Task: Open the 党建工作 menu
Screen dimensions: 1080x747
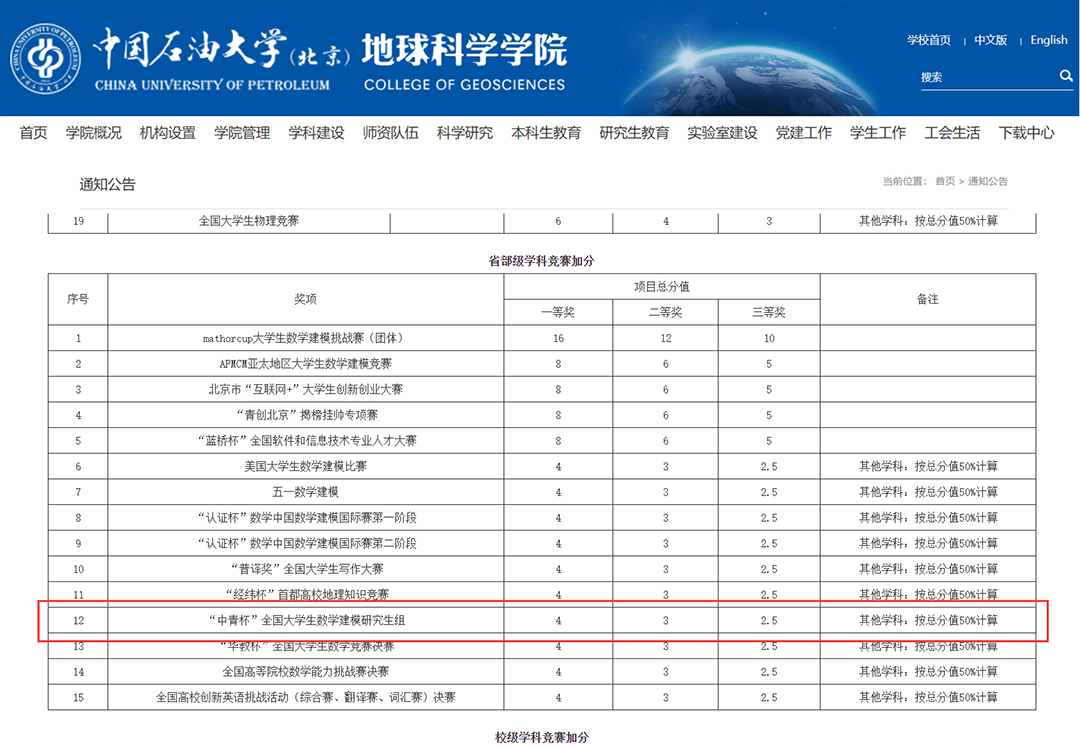Action: coord(804,132)
